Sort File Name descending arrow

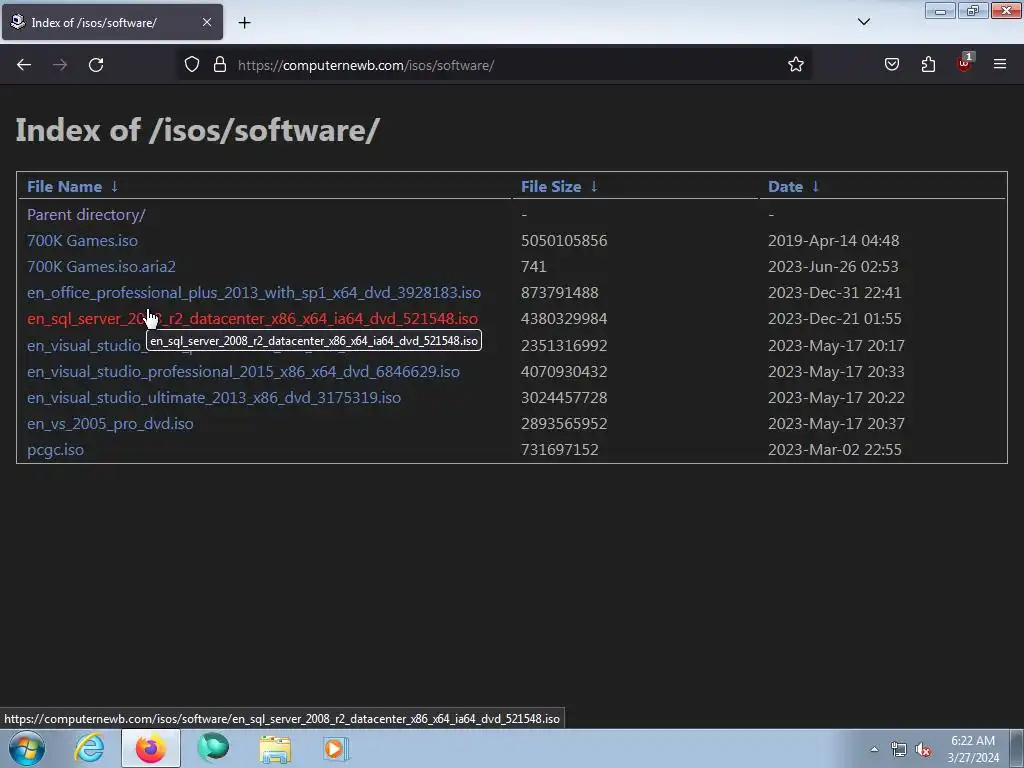click(114, 187)
